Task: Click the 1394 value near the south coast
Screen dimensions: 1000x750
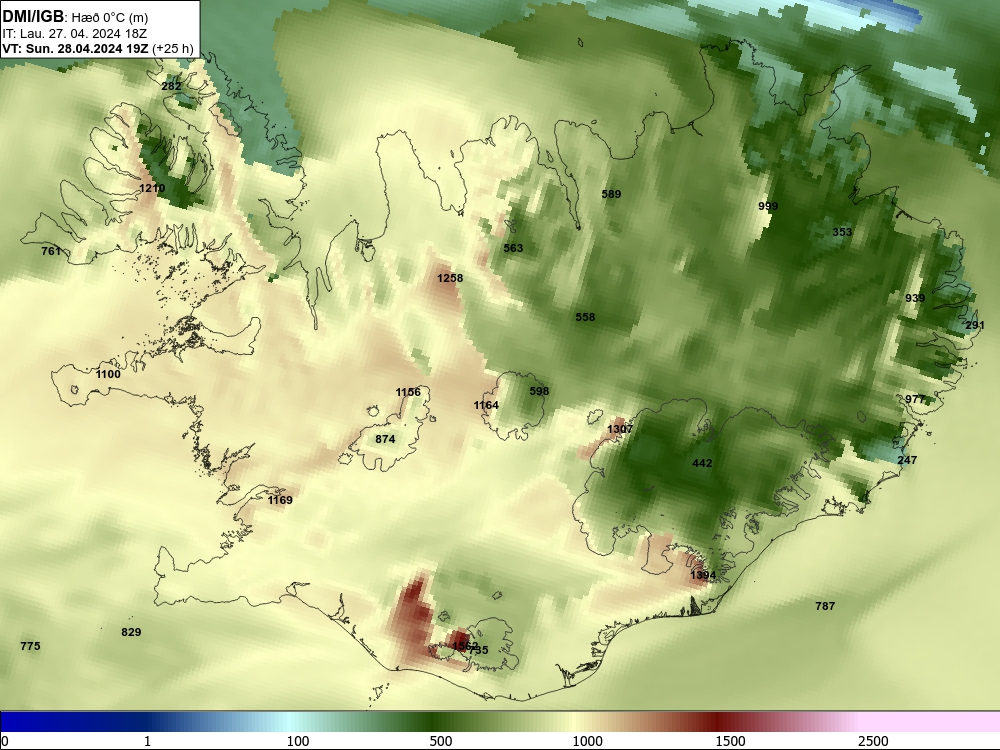Action: pos(703,575)
